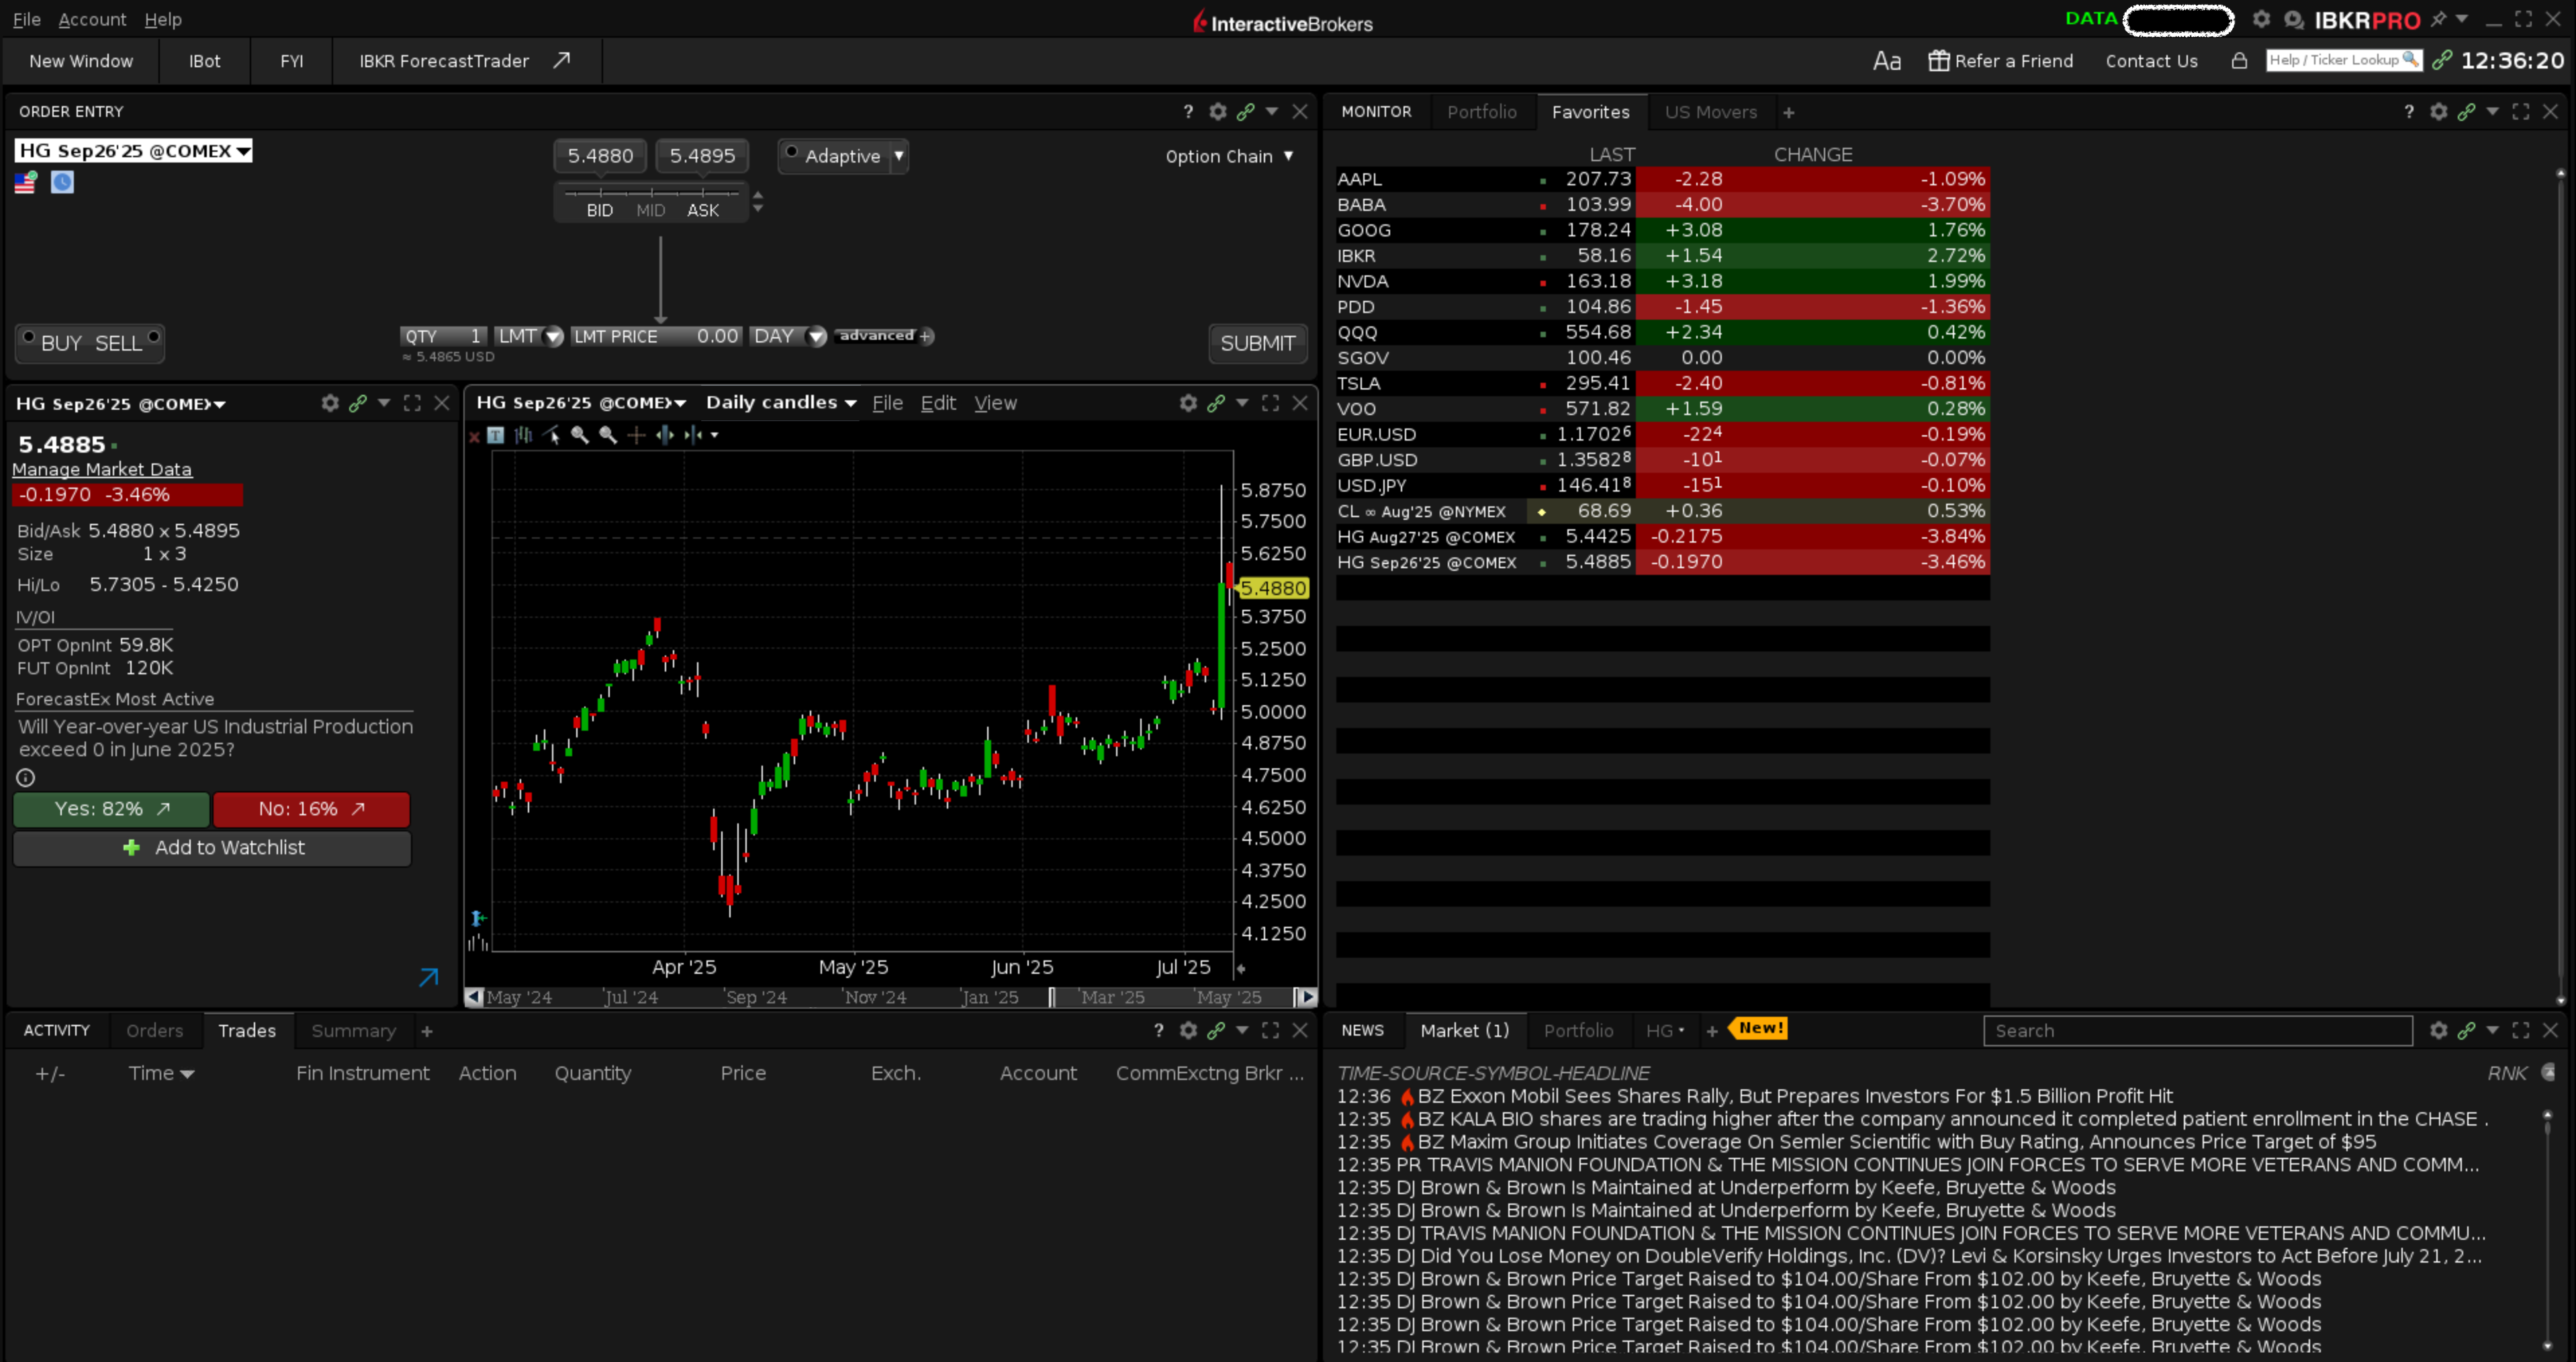Open the Account menu

[x=92, y=19]
